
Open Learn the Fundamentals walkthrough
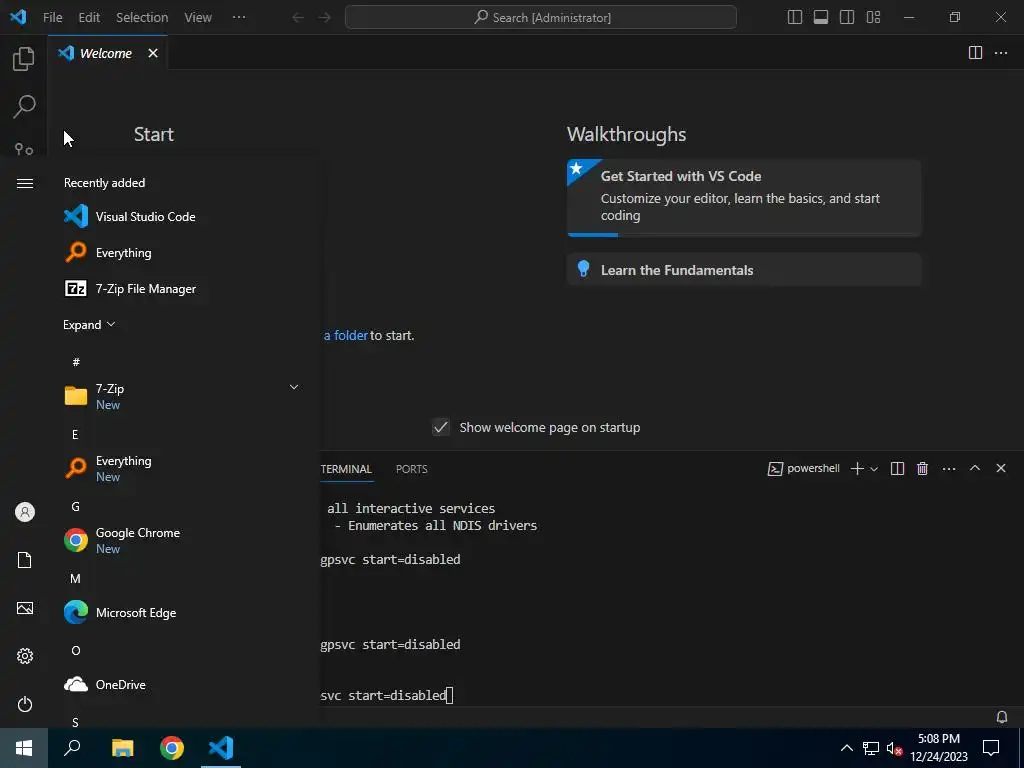[744, 270]
